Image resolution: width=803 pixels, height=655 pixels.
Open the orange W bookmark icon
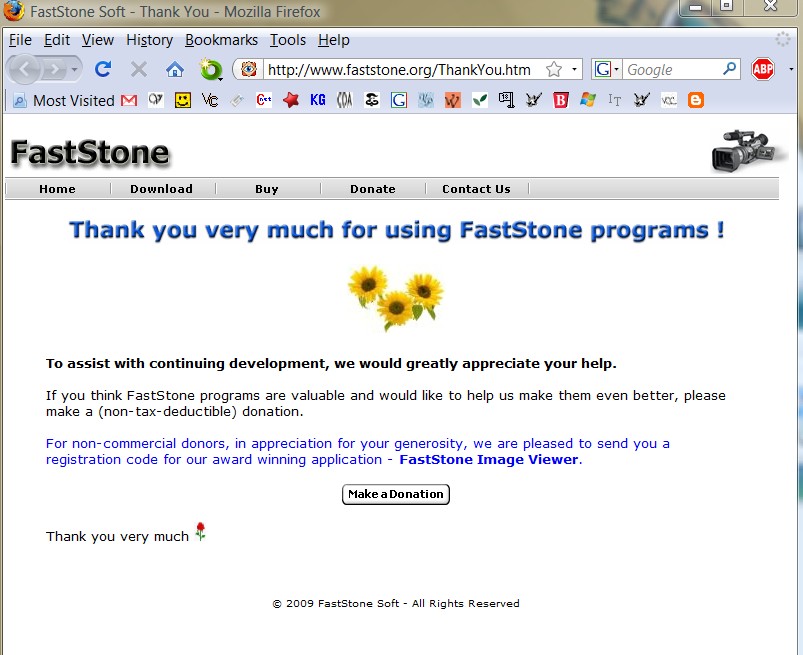click(452, 100)
